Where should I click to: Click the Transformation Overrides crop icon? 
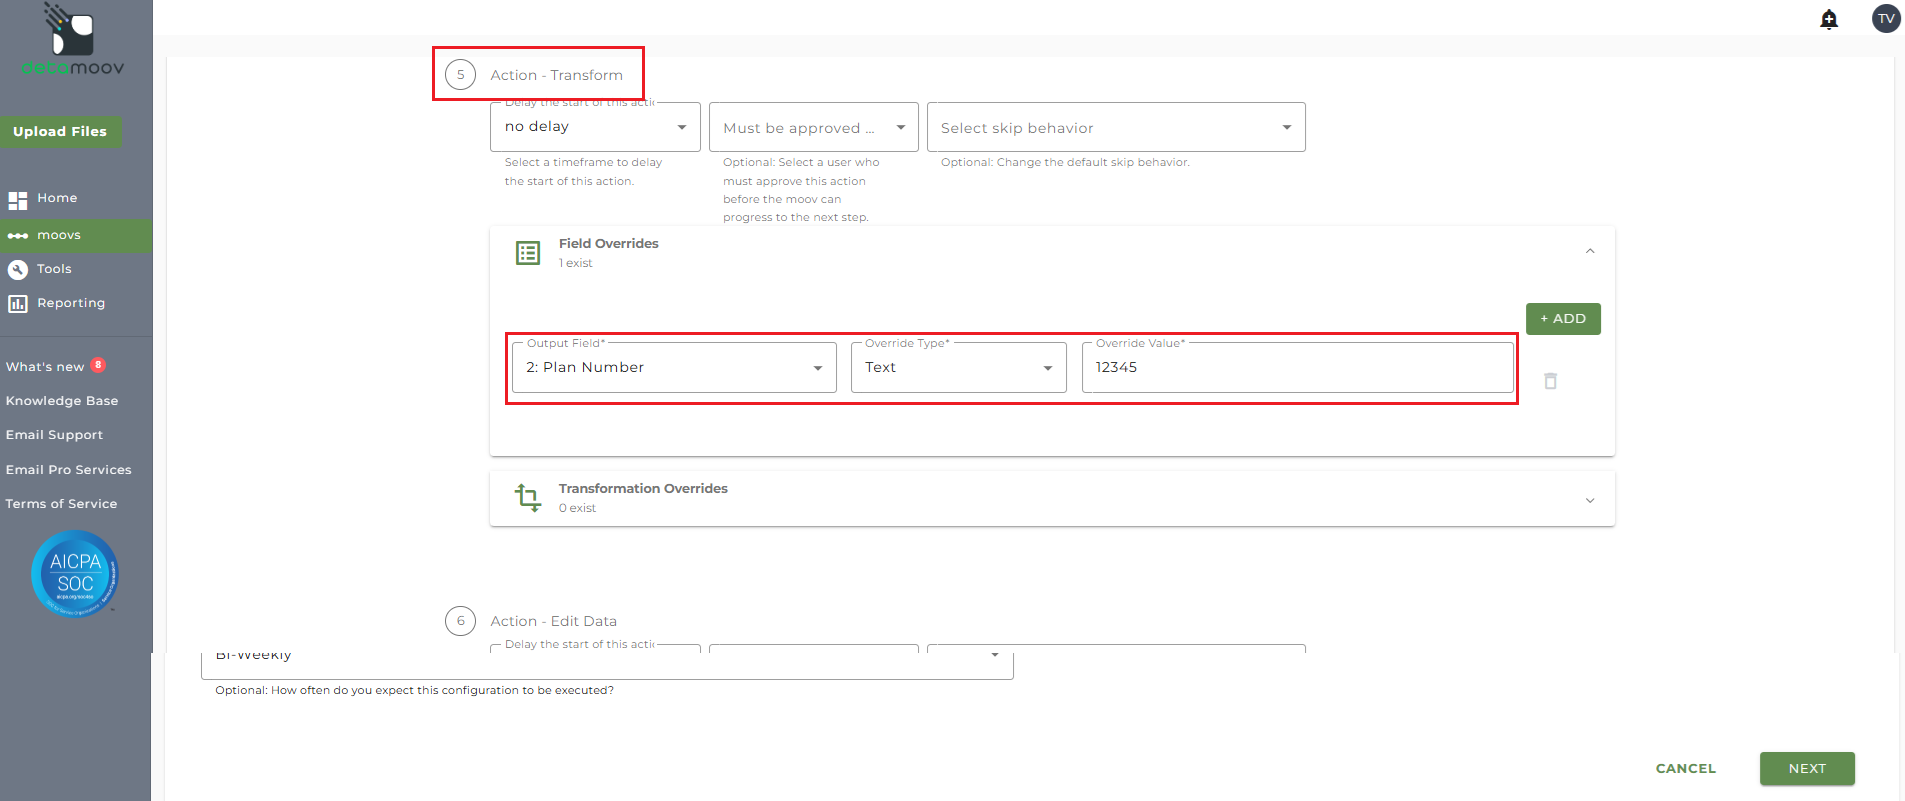point(528,497)
